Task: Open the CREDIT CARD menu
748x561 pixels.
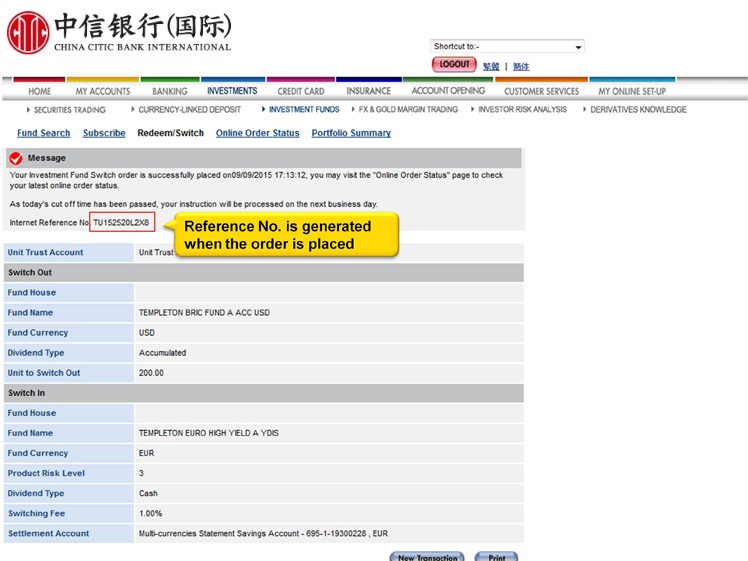Action: (x=301, y=91)
